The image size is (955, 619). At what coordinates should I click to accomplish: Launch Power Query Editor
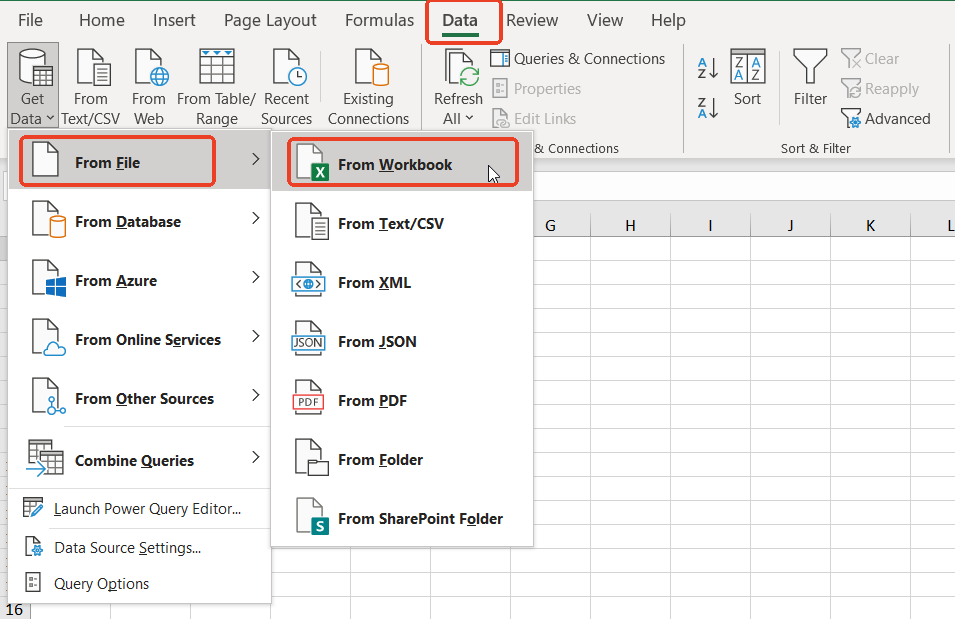coord(139,508)
